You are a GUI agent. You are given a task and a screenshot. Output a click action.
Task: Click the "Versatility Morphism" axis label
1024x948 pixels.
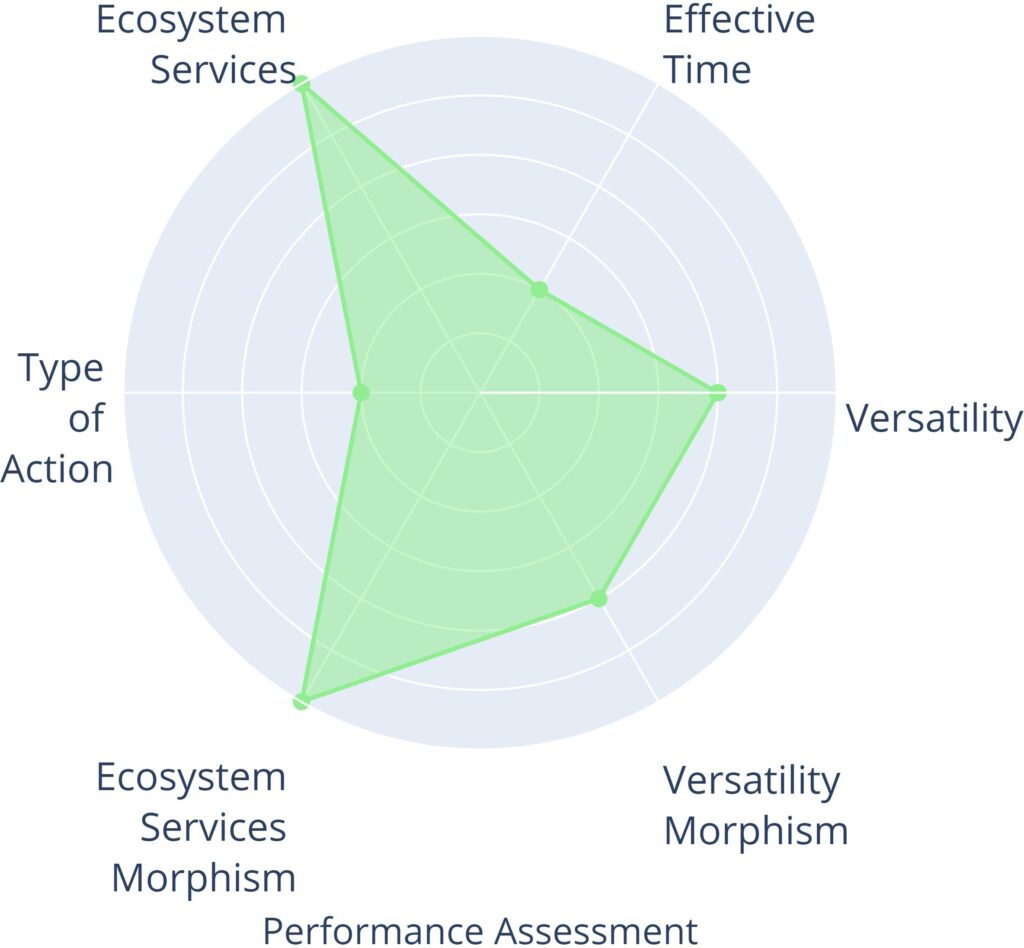pyautogui.click(x=755, y=805)
